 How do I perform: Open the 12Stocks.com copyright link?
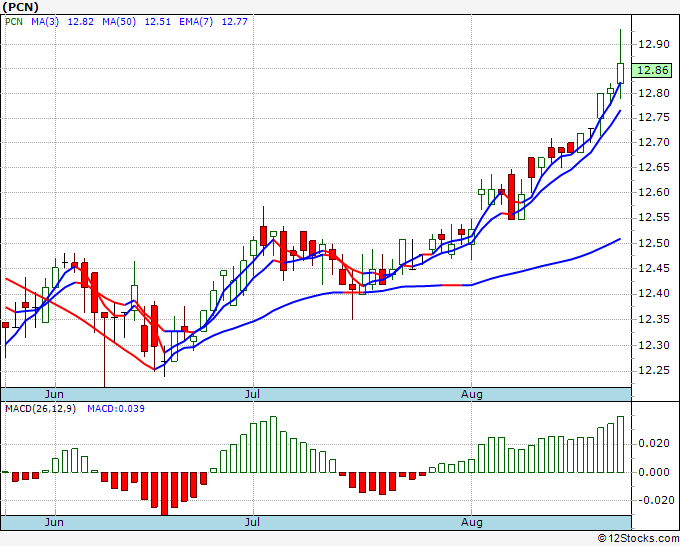click(638, 539)
